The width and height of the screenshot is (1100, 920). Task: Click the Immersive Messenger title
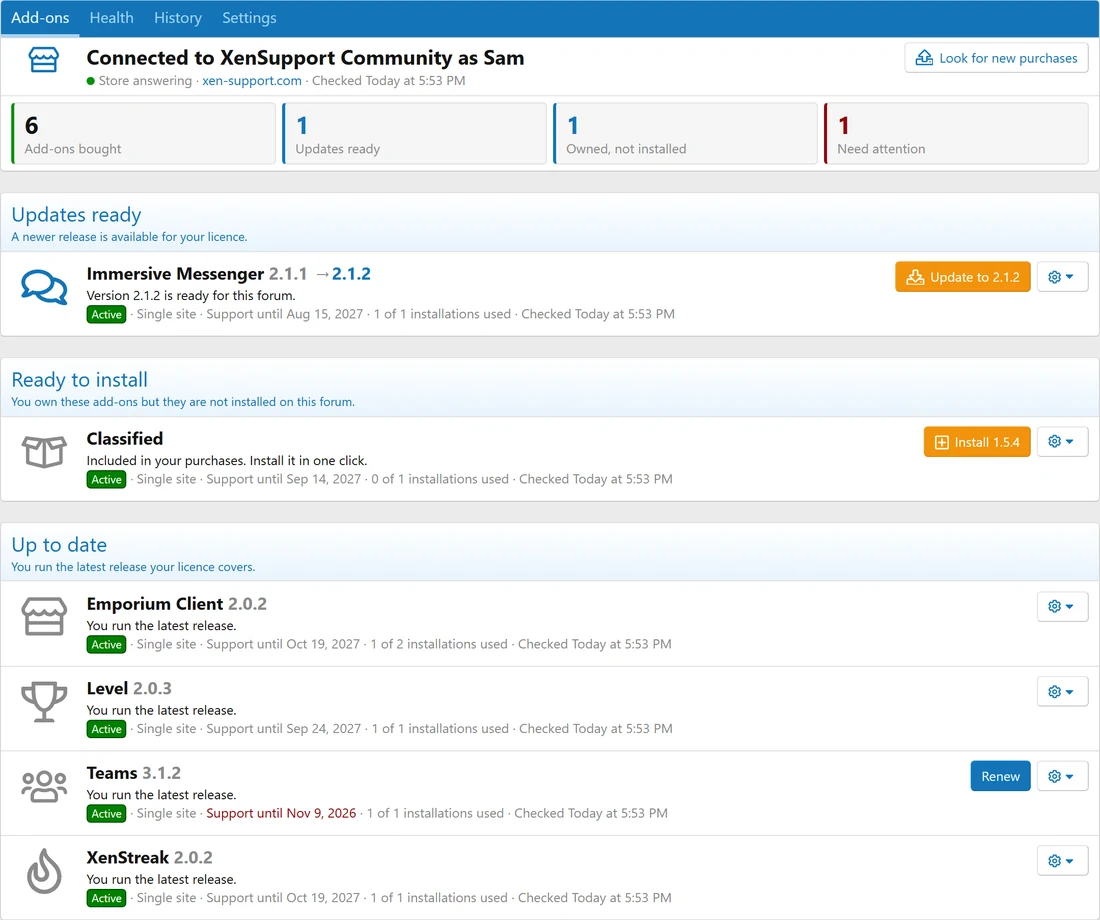pos(175,274)
